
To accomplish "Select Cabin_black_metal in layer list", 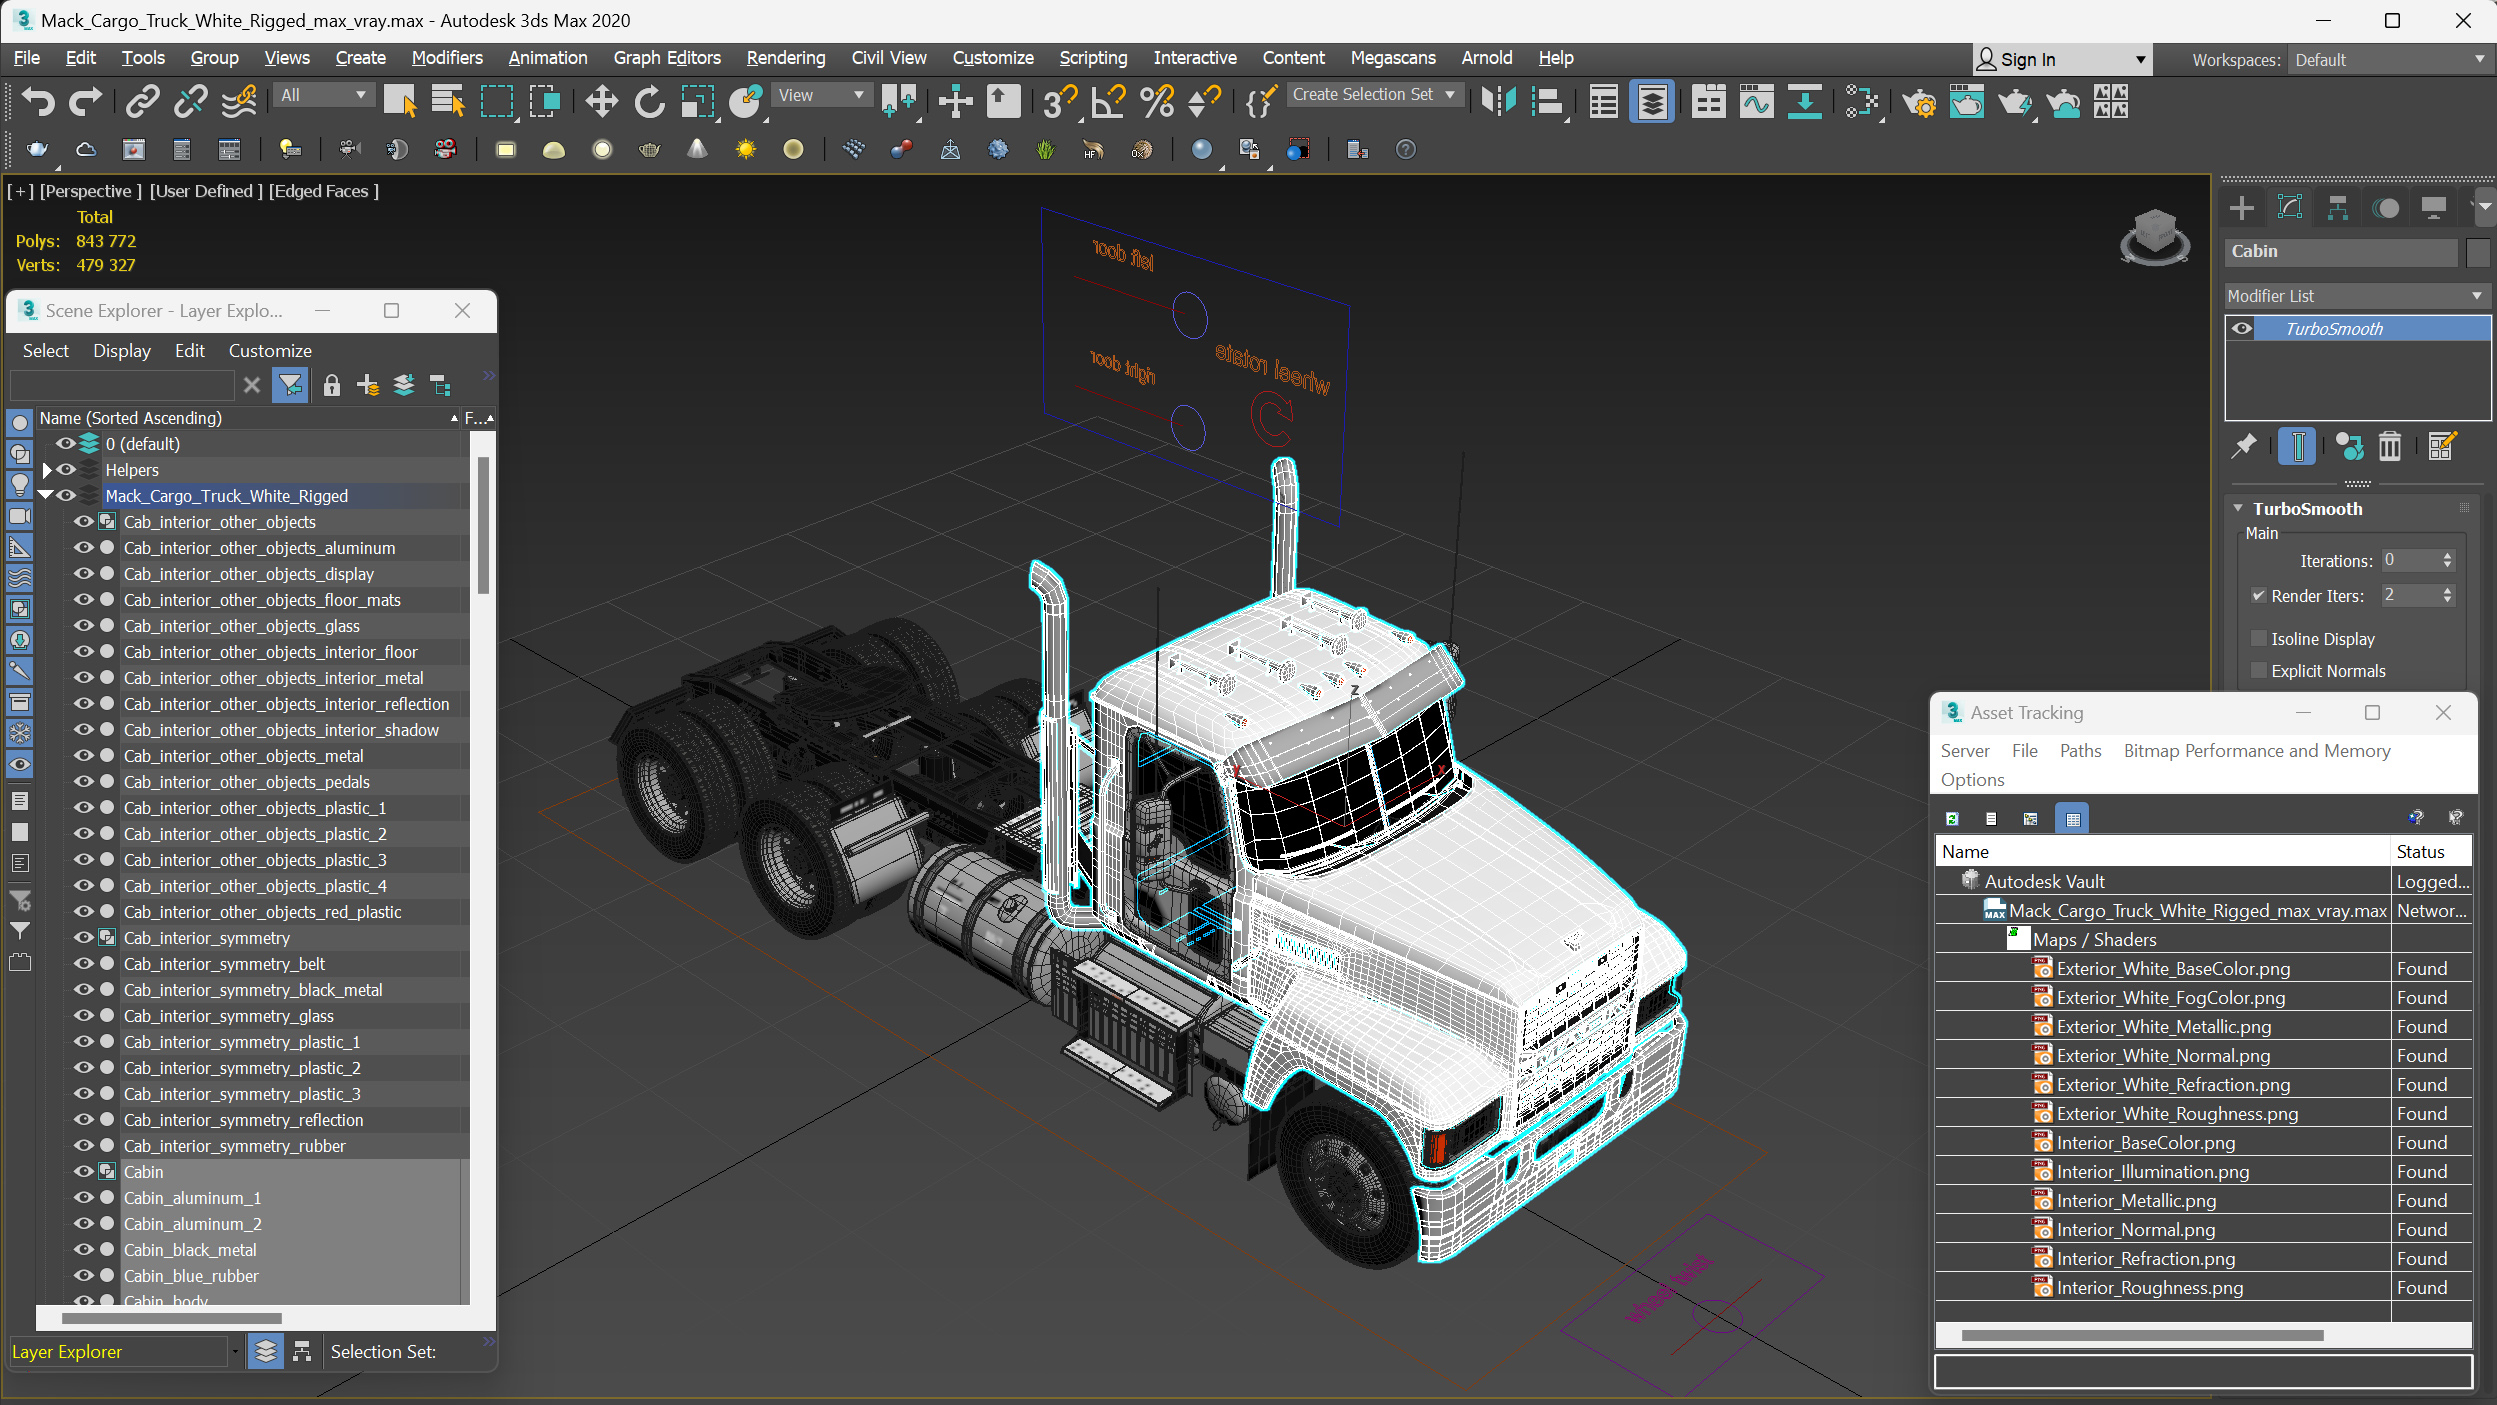I will [x=190, y=1249].
